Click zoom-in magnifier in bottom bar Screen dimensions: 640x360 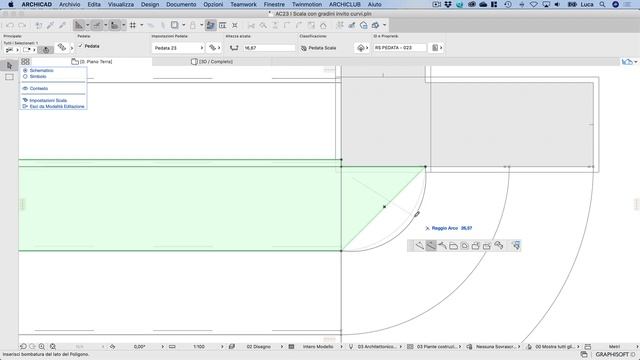click(x=42, y=347)
